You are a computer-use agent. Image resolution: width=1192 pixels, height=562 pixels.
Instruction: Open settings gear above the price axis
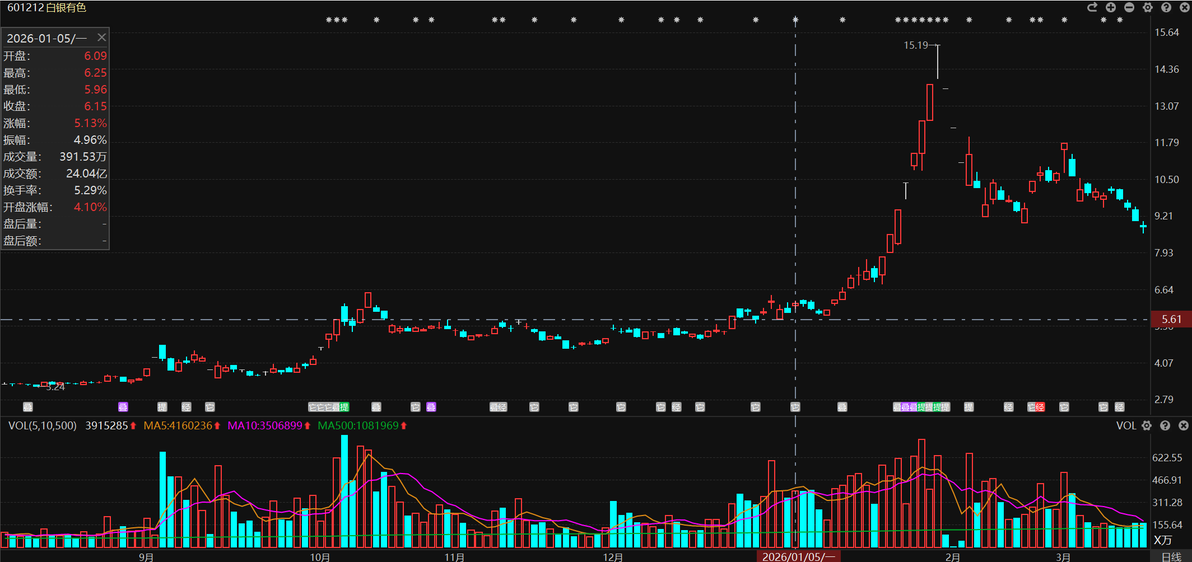(x=1147, y=7)
